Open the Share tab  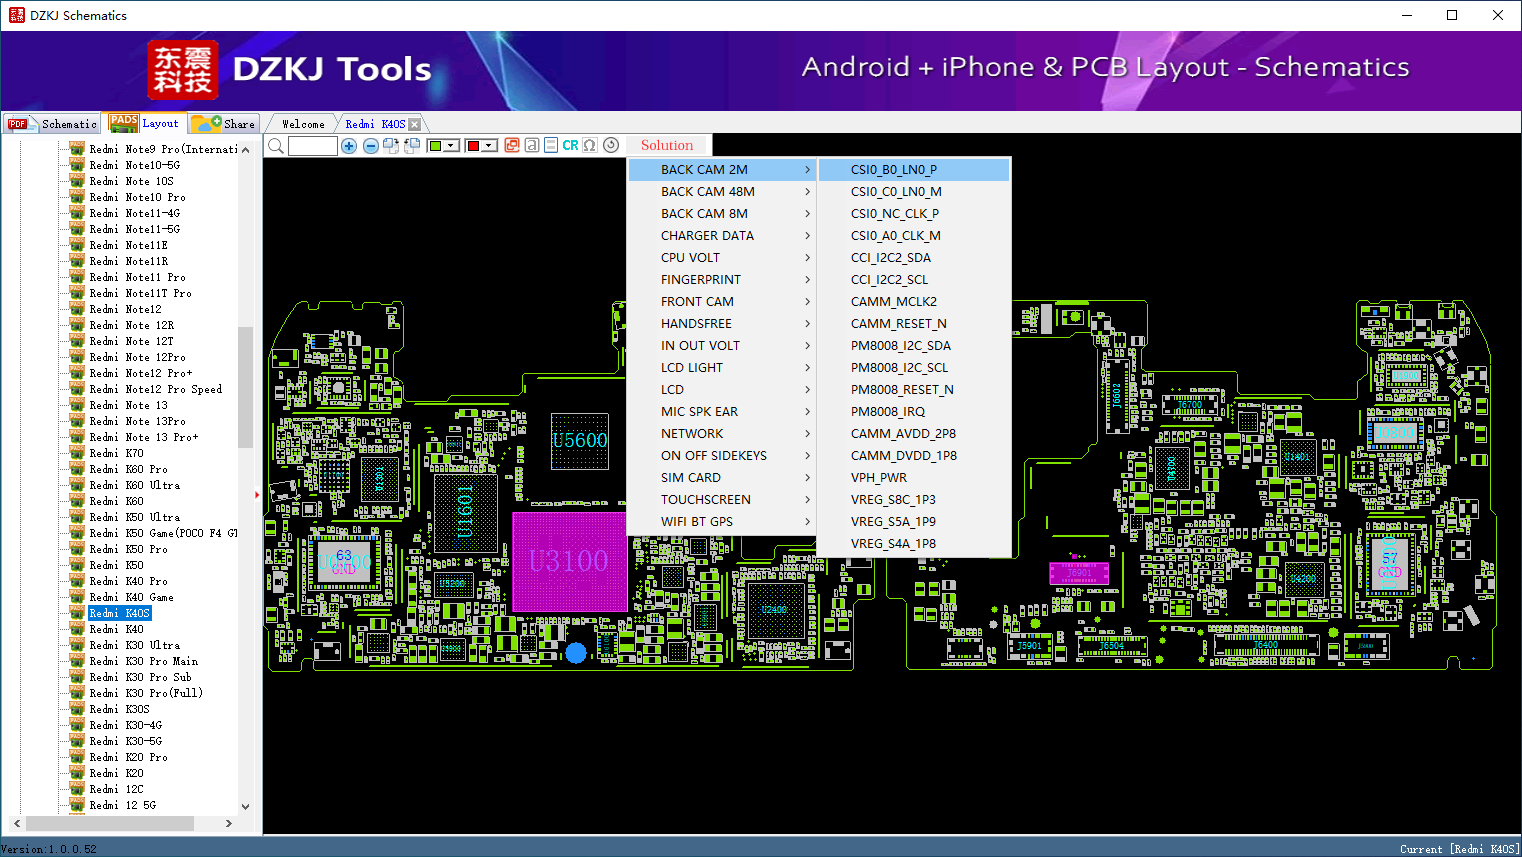[224, 124]
